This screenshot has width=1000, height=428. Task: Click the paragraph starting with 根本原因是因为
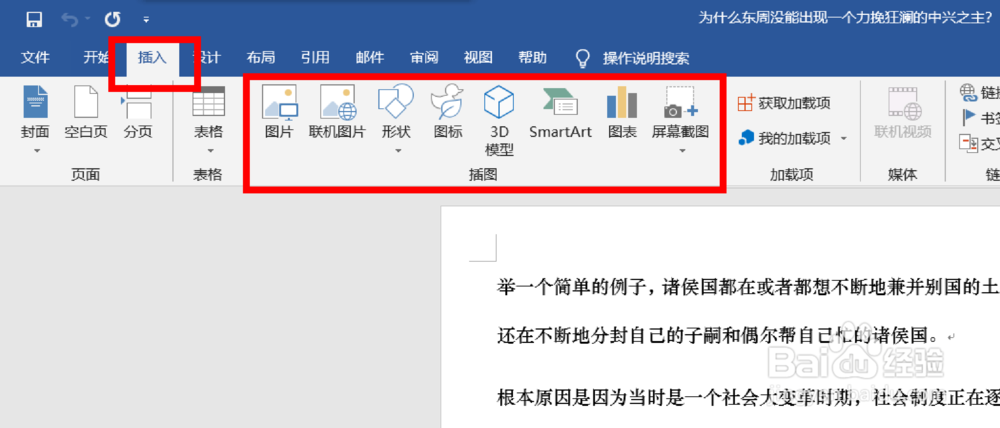(x=748, y=397)
